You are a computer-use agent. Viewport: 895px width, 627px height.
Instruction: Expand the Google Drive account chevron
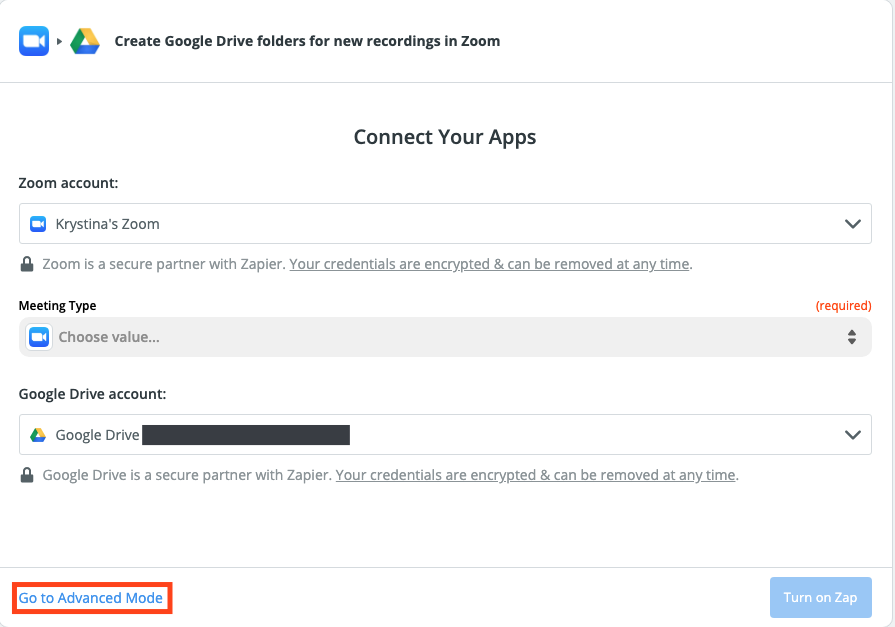click(853, 435)
